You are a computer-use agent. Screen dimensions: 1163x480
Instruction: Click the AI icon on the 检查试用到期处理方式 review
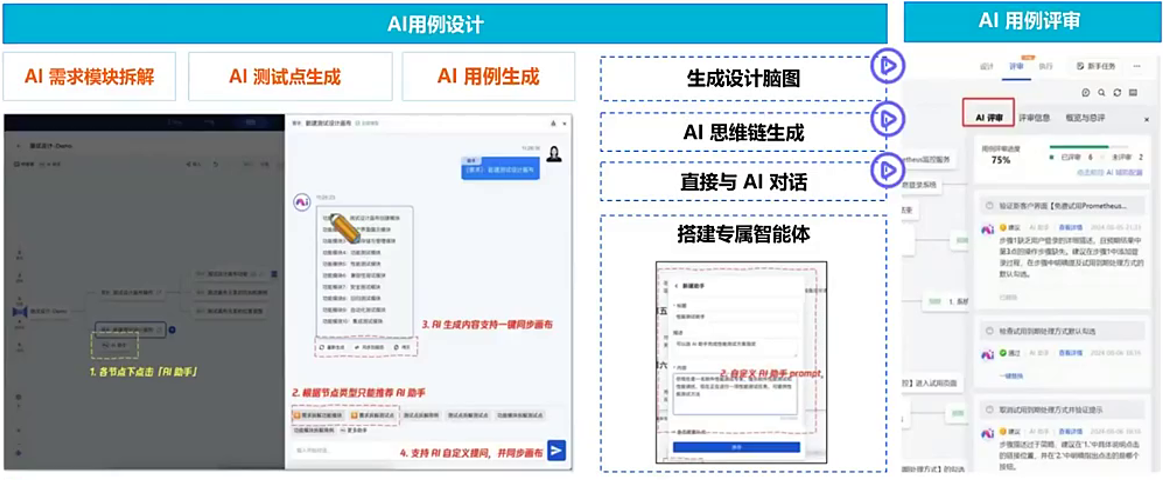pyautogui.click(x=987, y=355)
